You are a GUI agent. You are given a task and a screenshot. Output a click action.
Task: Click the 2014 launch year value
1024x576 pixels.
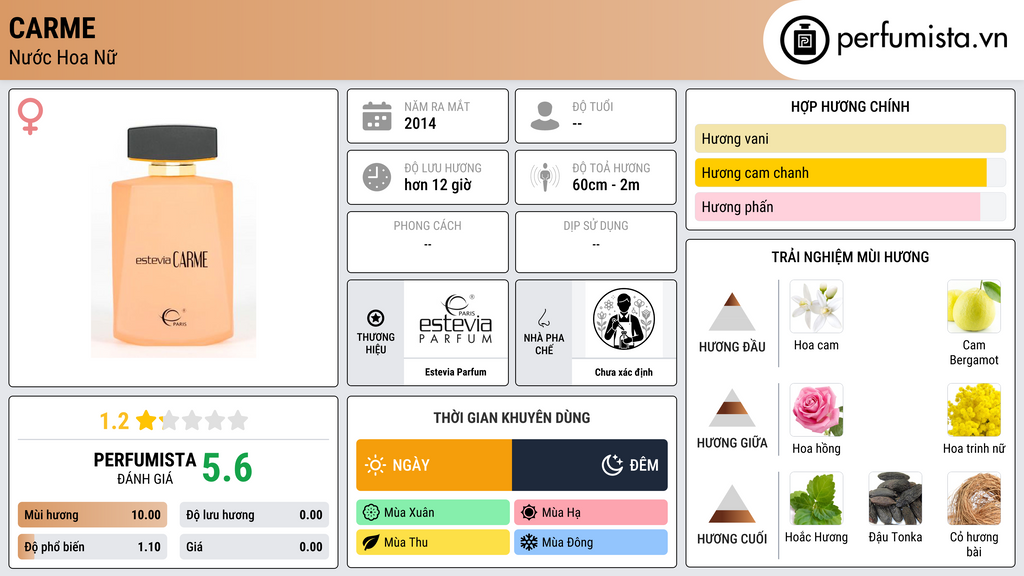pyautogui.click(x=420, y=123)
